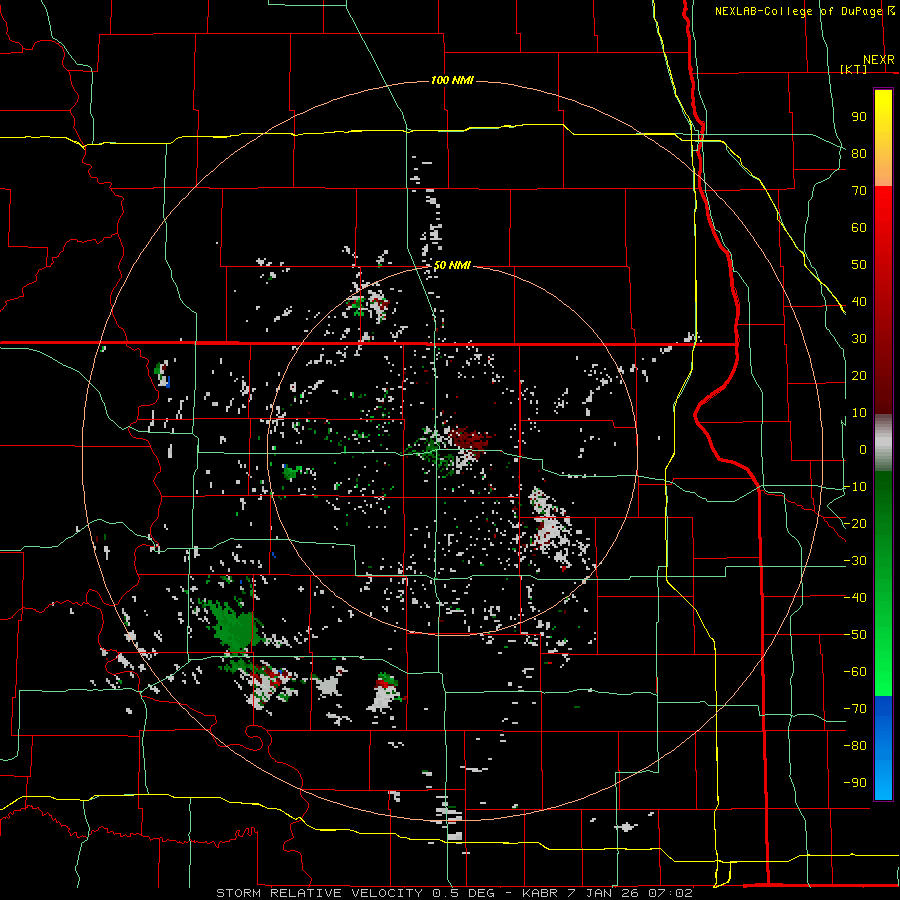The image size is (900, 900).
Task: Click the '90' value on the color scale
Action: pos(859,117)
